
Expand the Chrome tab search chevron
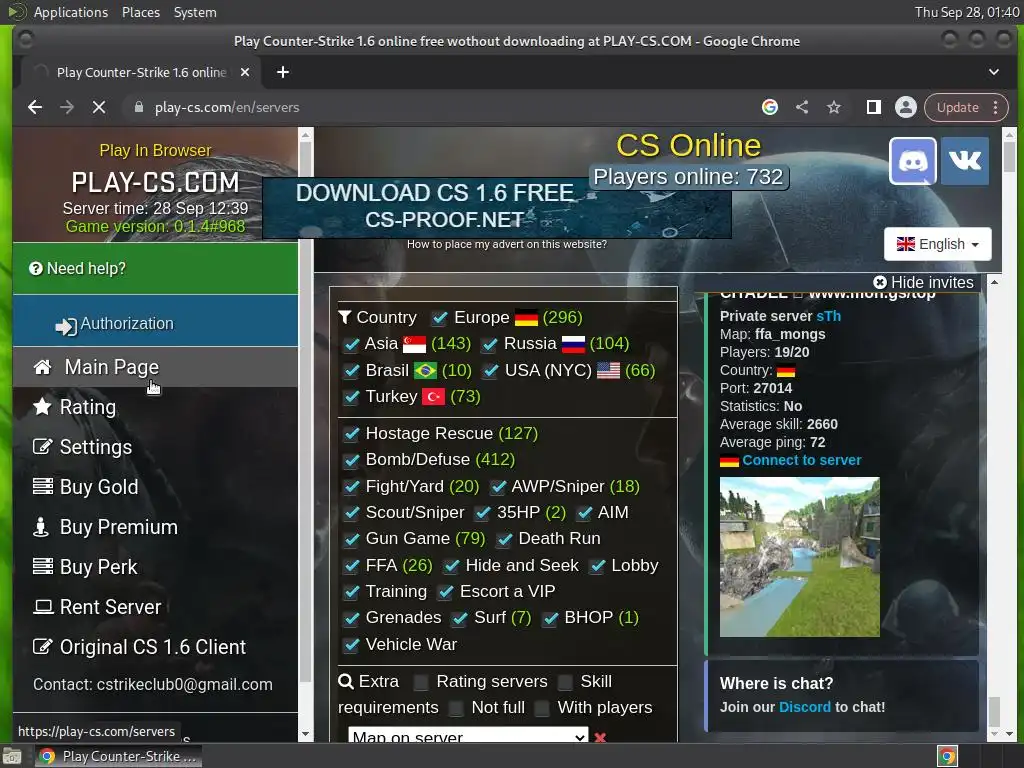[993, 72]
